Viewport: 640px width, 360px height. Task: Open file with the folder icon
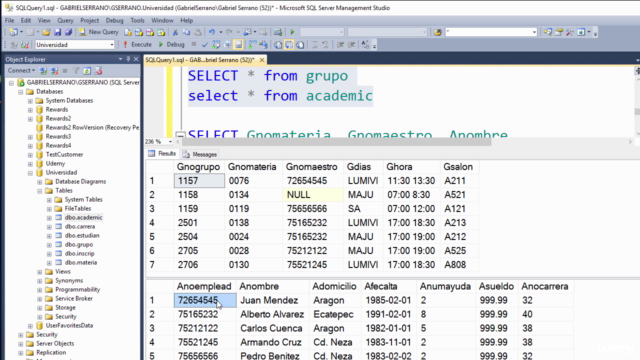click(46, 32)
